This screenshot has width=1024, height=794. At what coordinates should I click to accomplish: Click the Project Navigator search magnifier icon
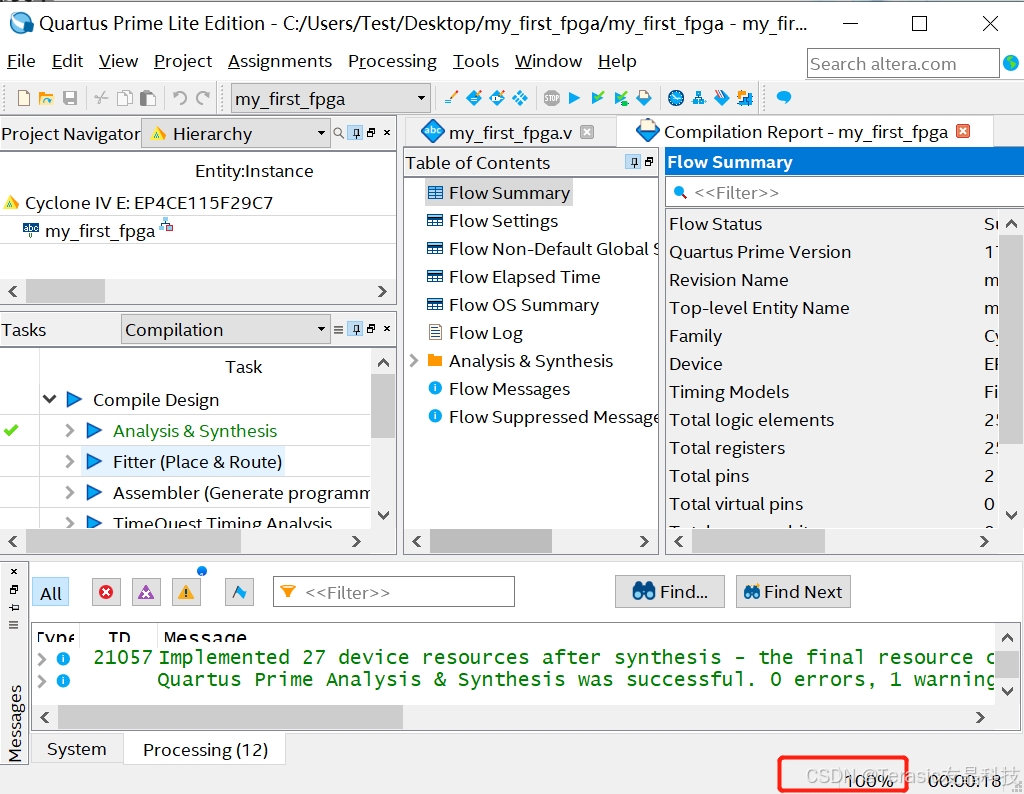(x=338, y=133)
